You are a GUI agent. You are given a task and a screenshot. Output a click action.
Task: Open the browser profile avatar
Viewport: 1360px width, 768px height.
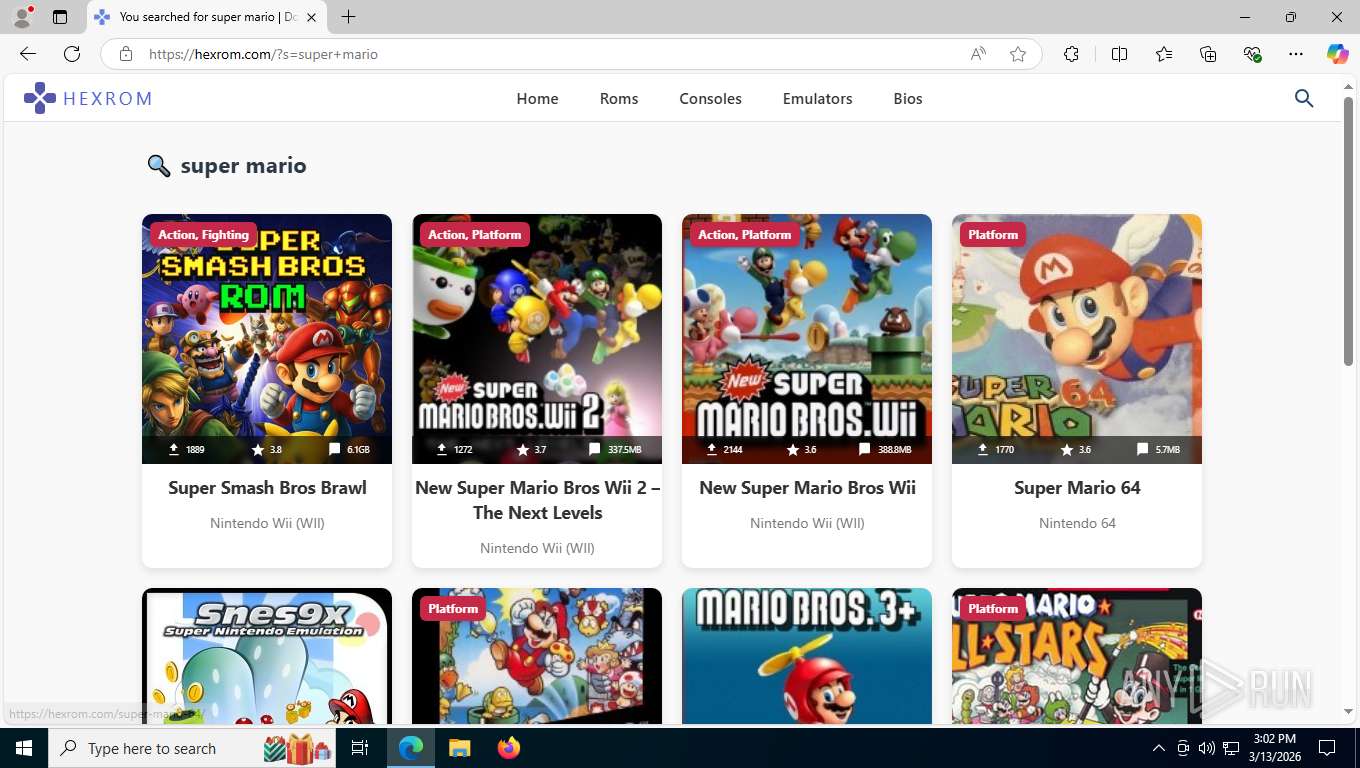21,17
